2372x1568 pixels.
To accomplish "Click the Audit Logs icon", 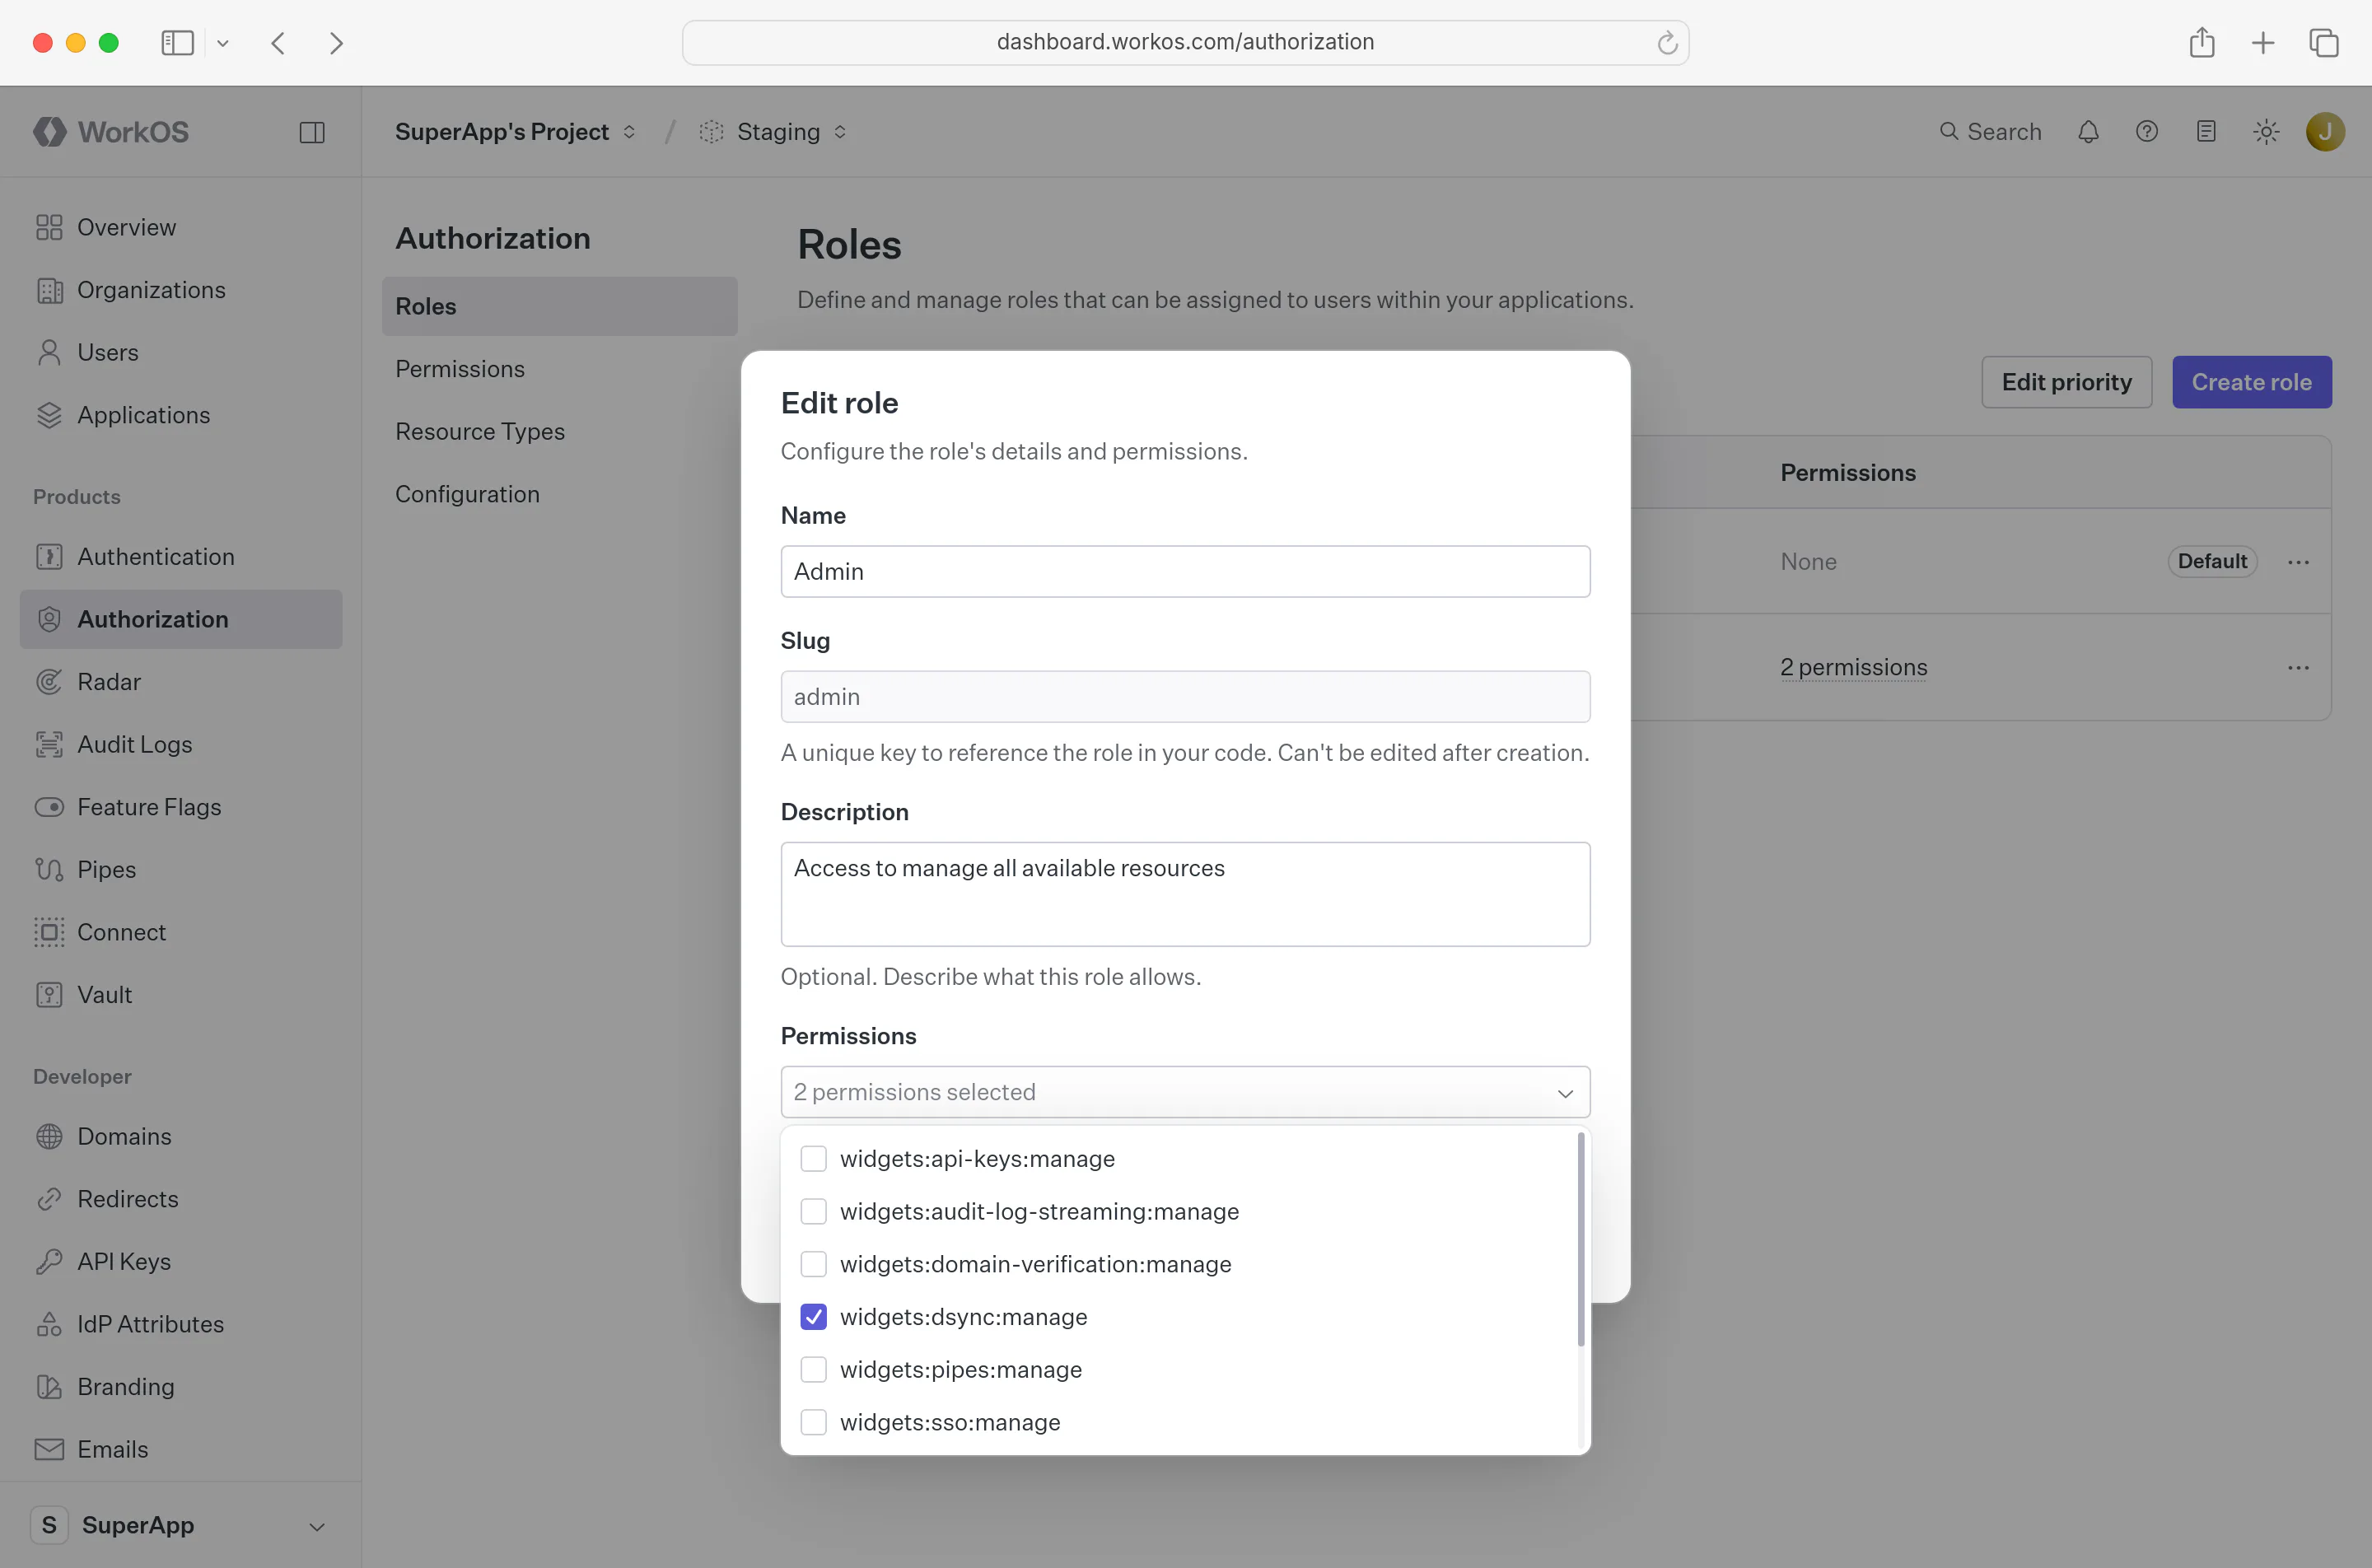I will 49,744.
